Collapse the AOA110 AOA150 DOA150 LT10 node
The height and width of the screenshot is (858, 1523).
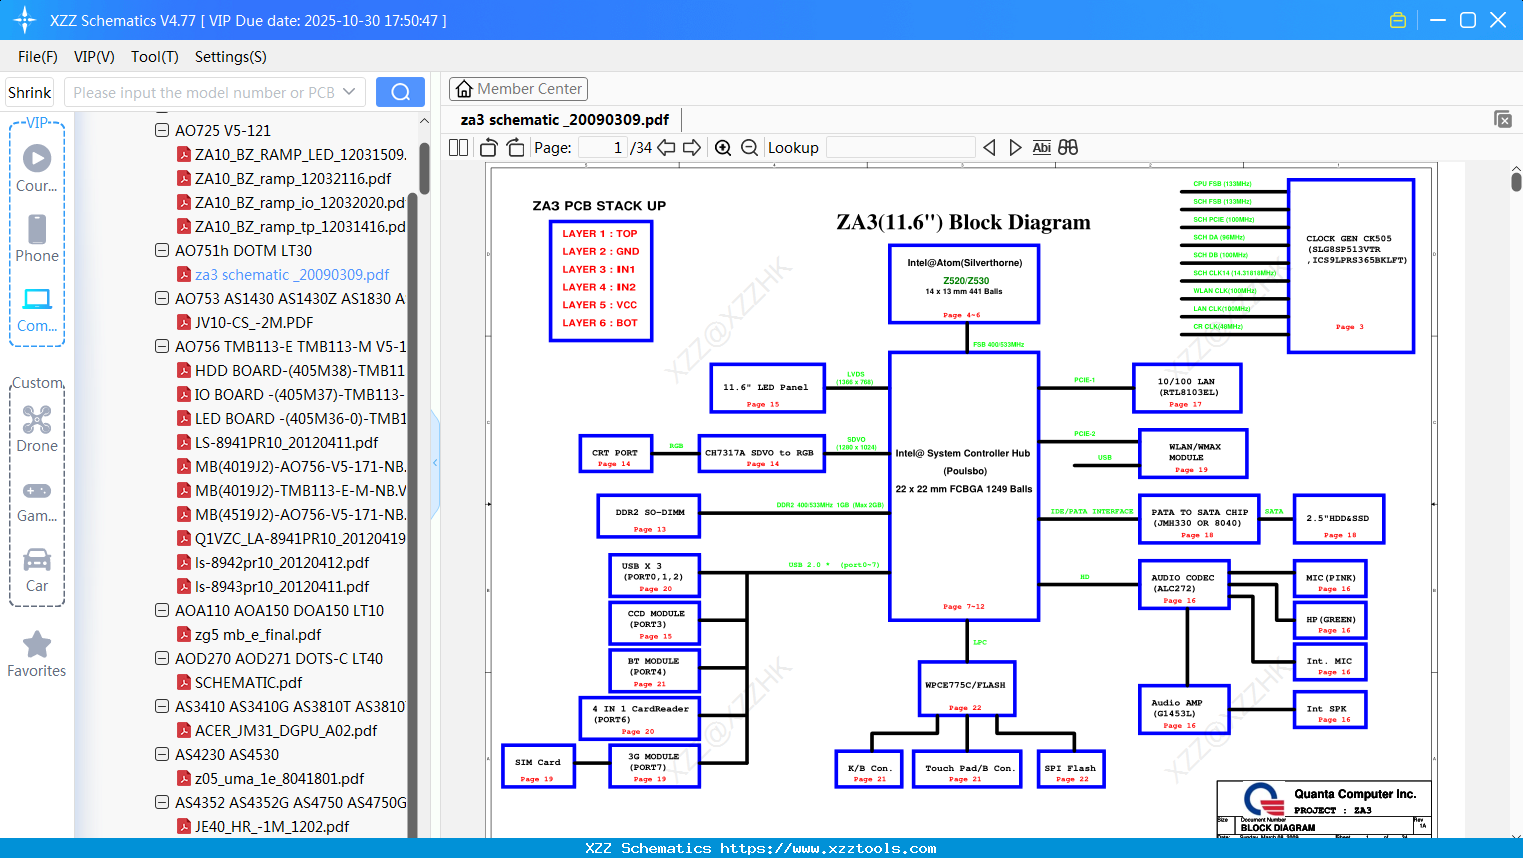tap(162, 610)
